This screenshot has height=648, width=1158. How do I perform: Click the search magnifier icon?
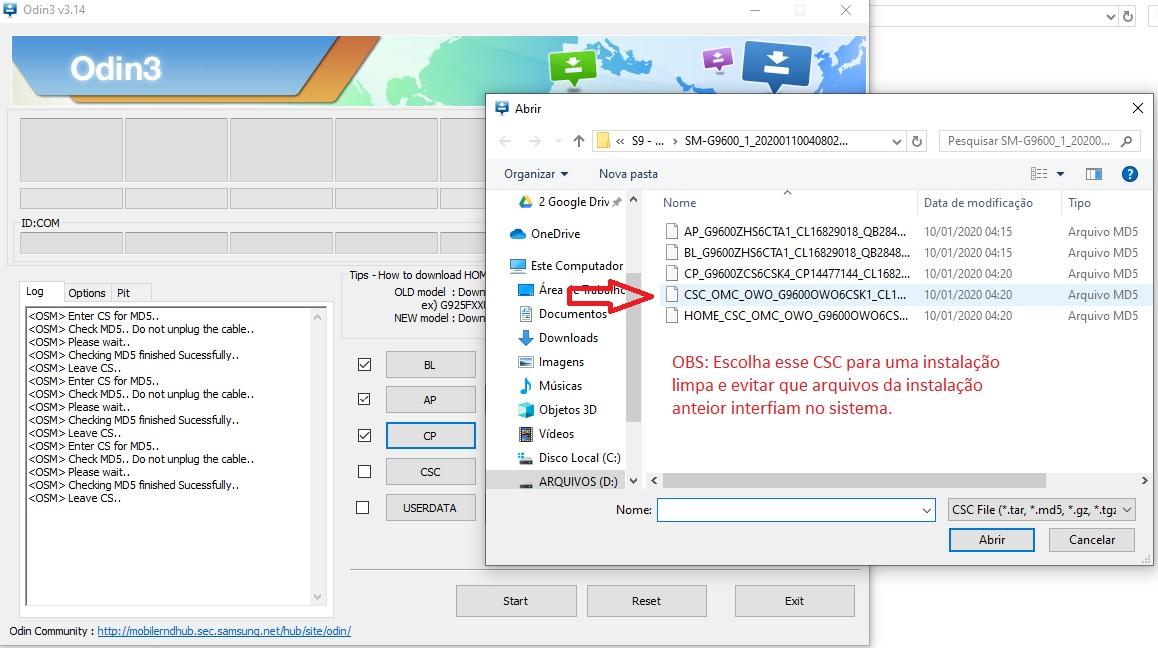click(x=1127, y=140)
